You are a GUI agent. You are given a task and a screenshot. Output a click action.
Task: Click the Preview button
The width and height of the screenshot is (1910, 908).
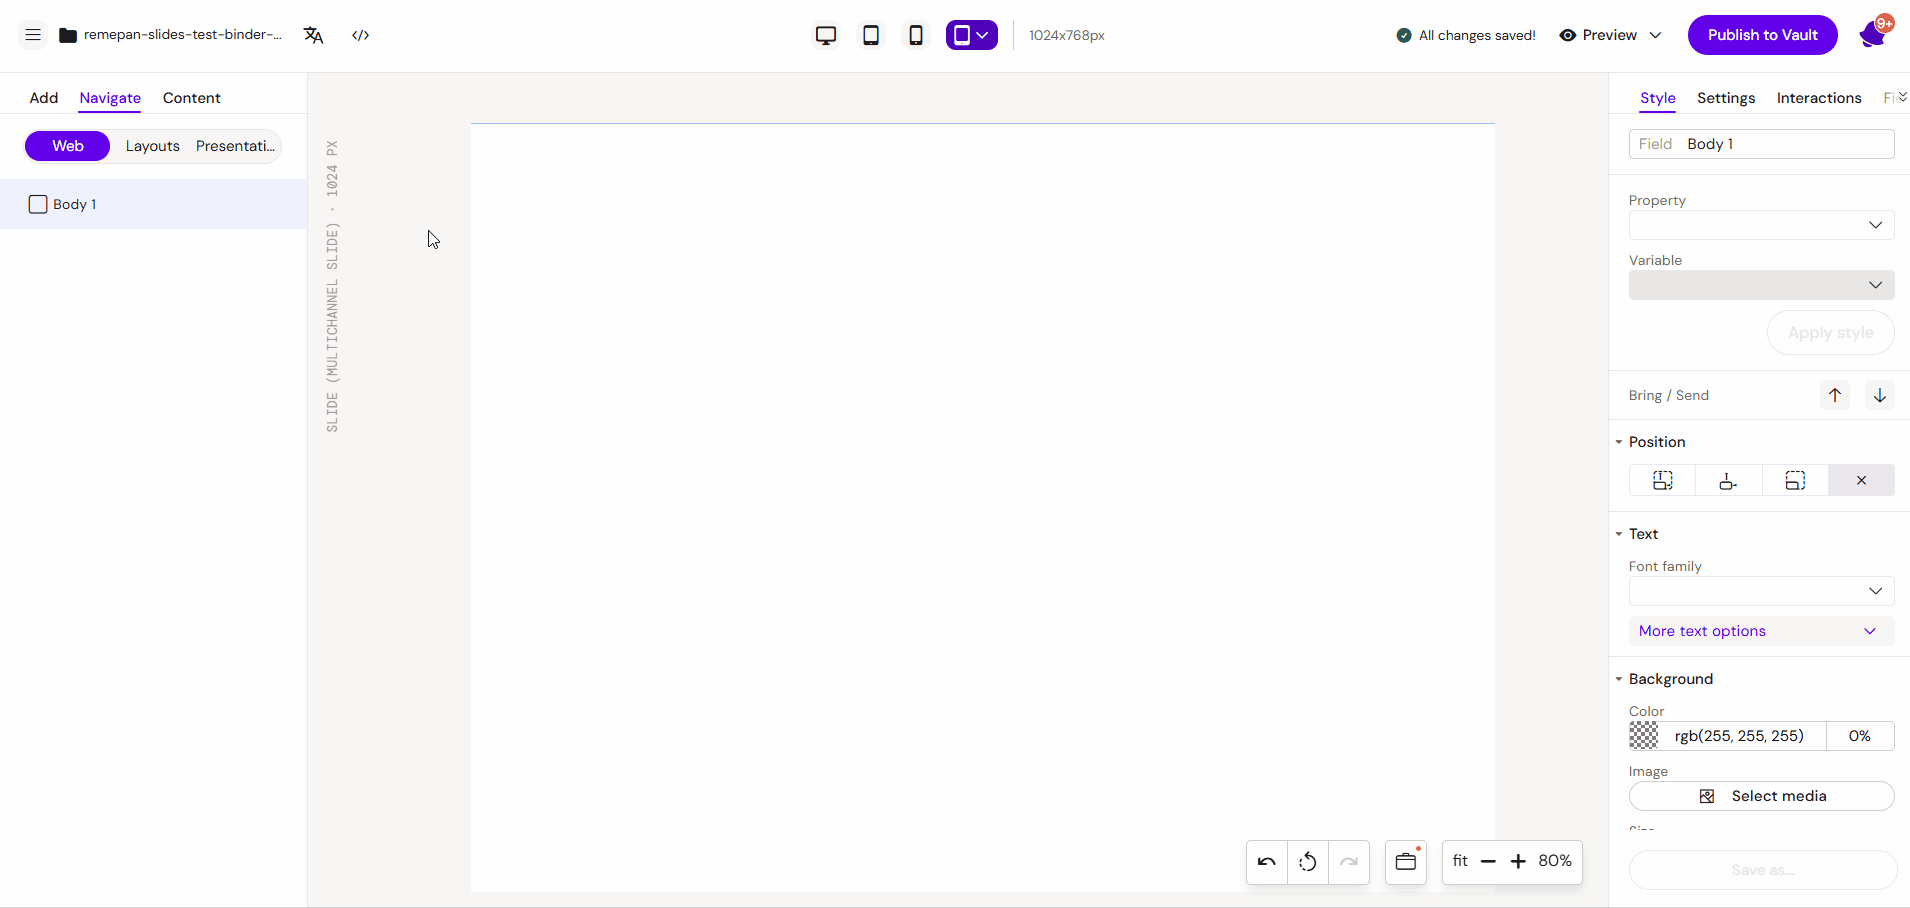click(x=1598, y=35)
